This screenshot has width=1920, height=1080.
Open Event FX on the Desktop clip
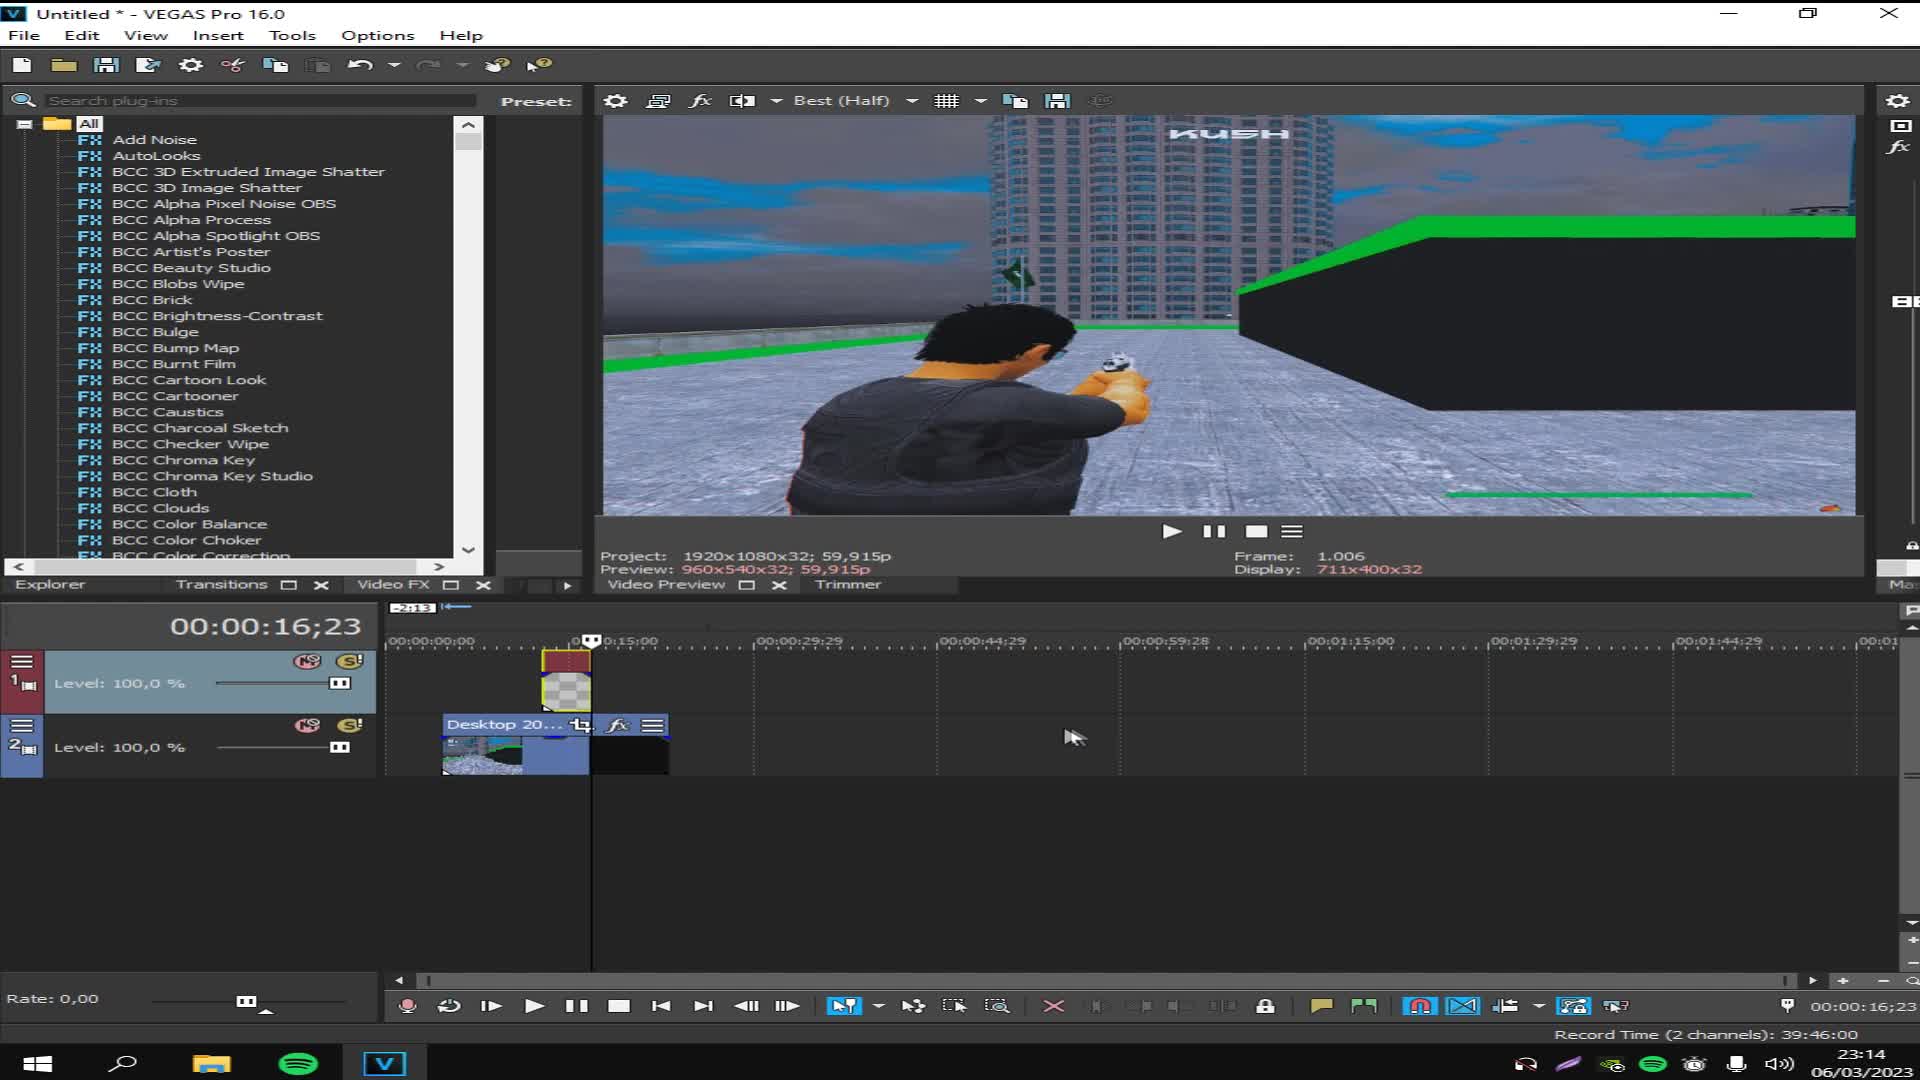[618, 725]
